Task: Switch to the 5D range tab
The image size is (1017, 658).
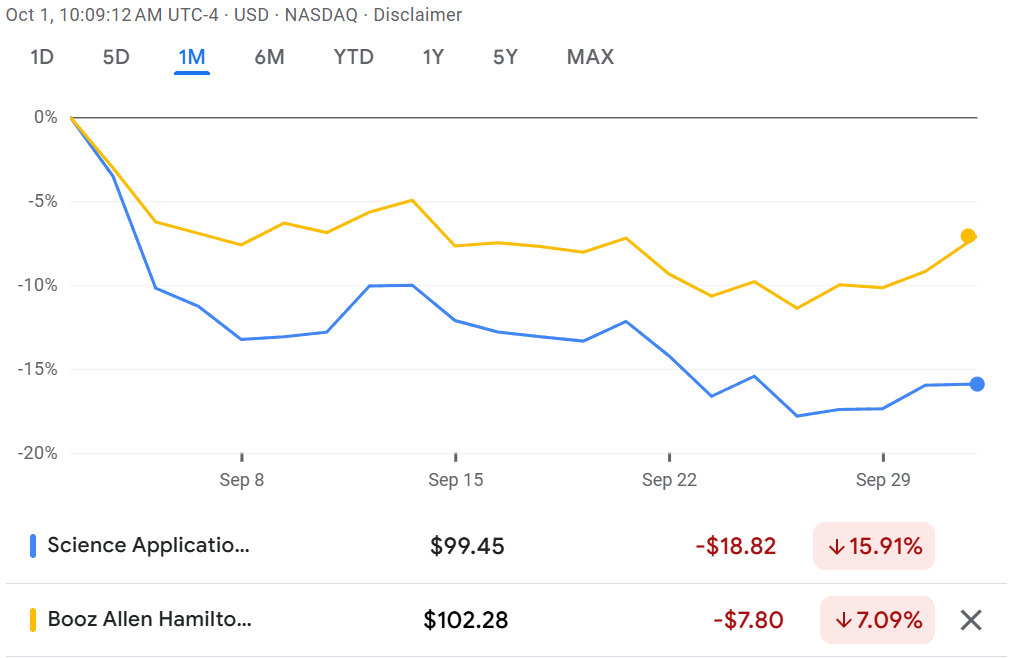Action: pyautogui.click(x=116, y=57)
